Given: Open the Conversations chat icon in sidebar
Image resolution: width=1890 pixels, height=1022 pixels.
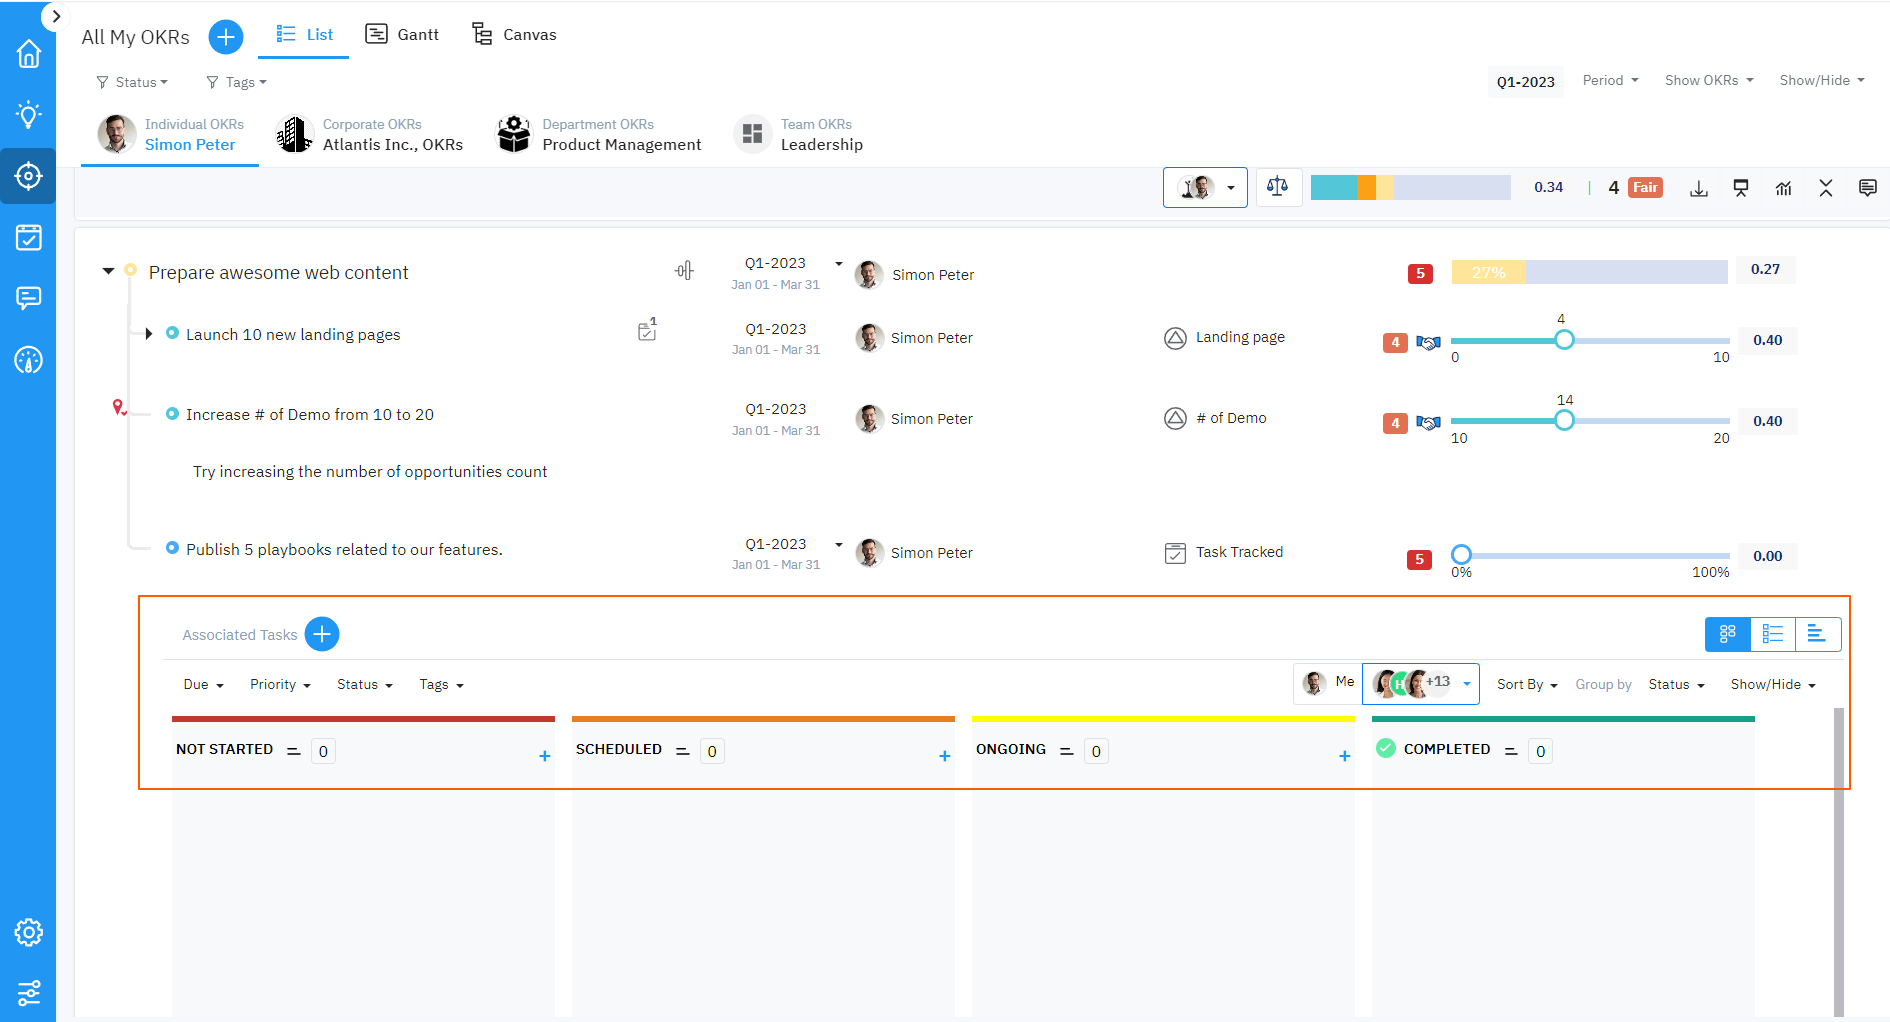Looking at the screenshot, I should 28,298.
